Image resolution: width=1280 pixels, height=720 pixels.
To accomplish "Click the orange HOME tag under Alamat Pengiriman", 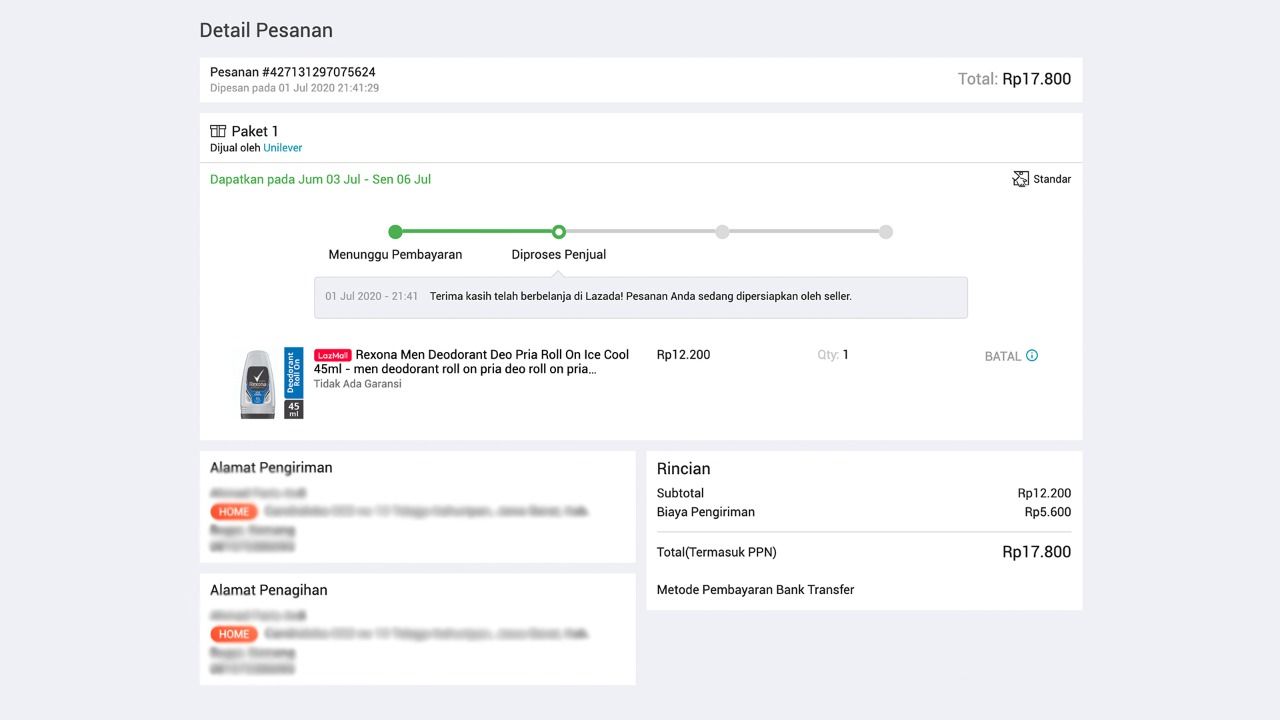I will coord(234,512).
